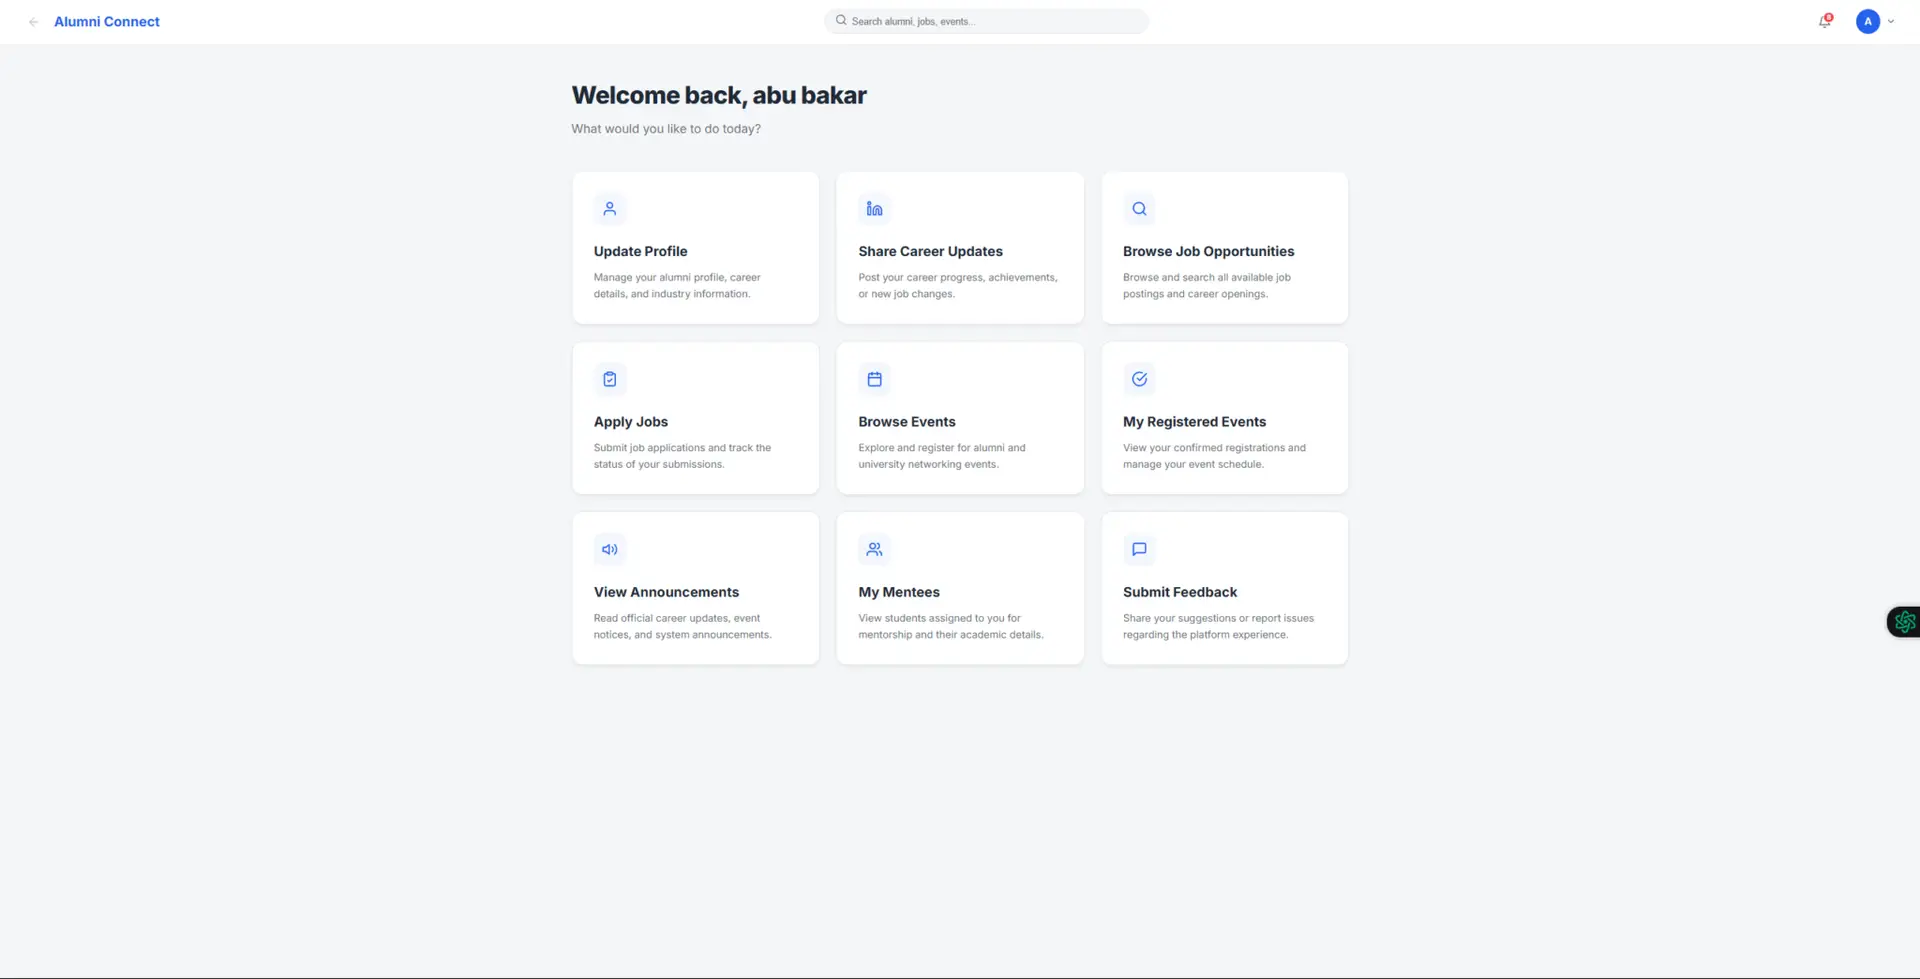Click the LinkedIn icon on Share Career Updates

[x=874, y=209]
